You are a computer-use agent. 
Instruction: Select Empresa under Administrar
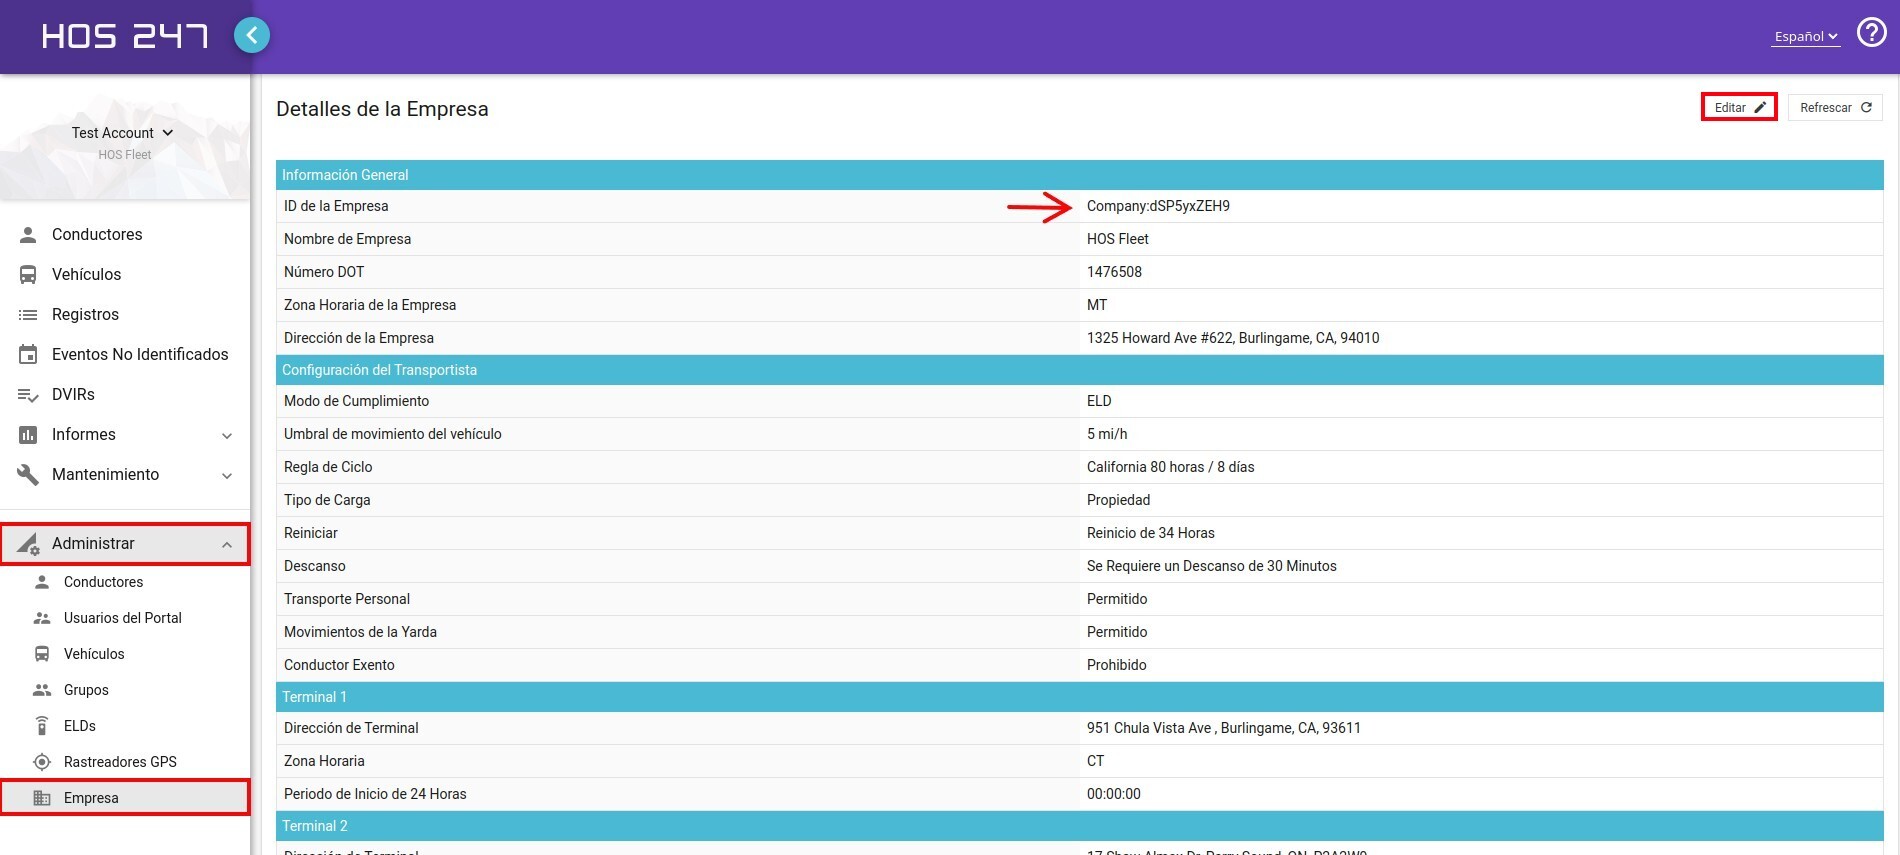(91, 798)
